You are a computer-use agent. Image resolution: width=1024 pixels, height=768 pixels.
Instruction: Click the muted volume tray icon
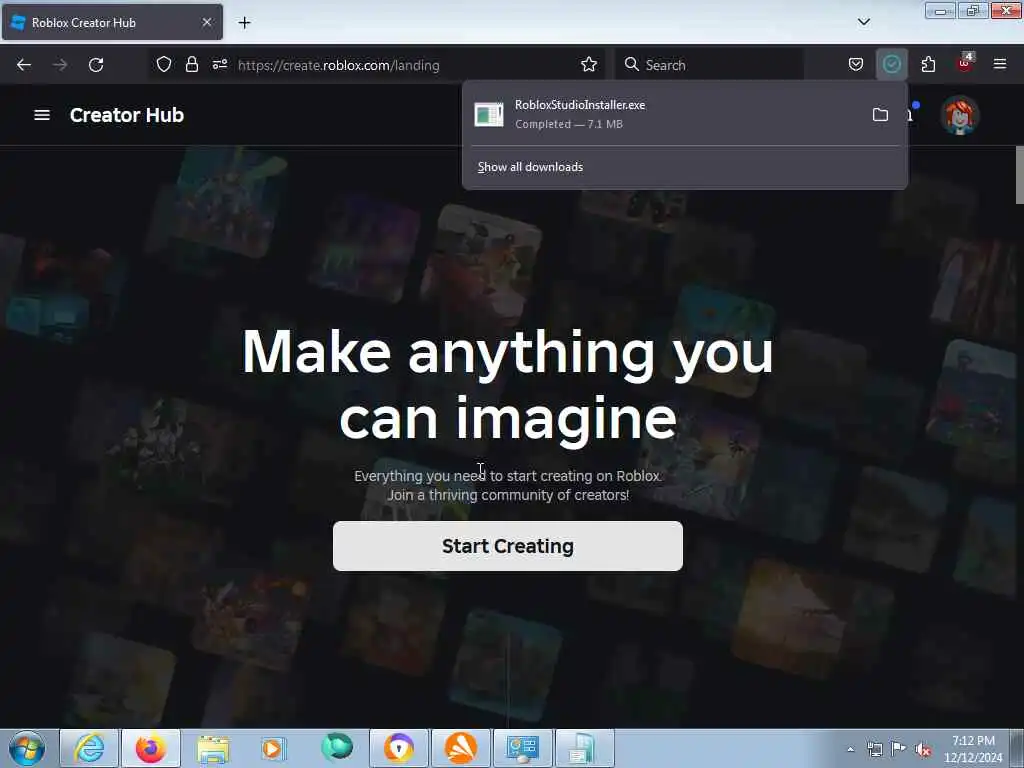923,750
